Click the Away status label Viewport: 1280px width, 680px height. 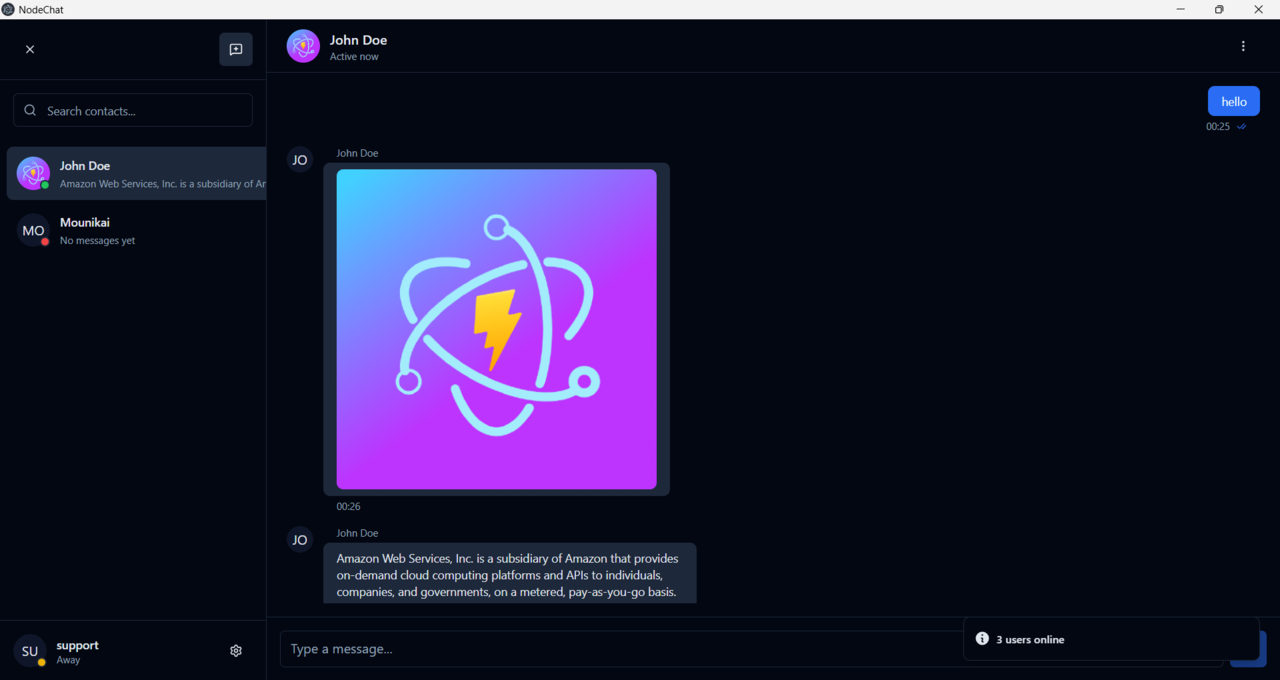point(68,660)
